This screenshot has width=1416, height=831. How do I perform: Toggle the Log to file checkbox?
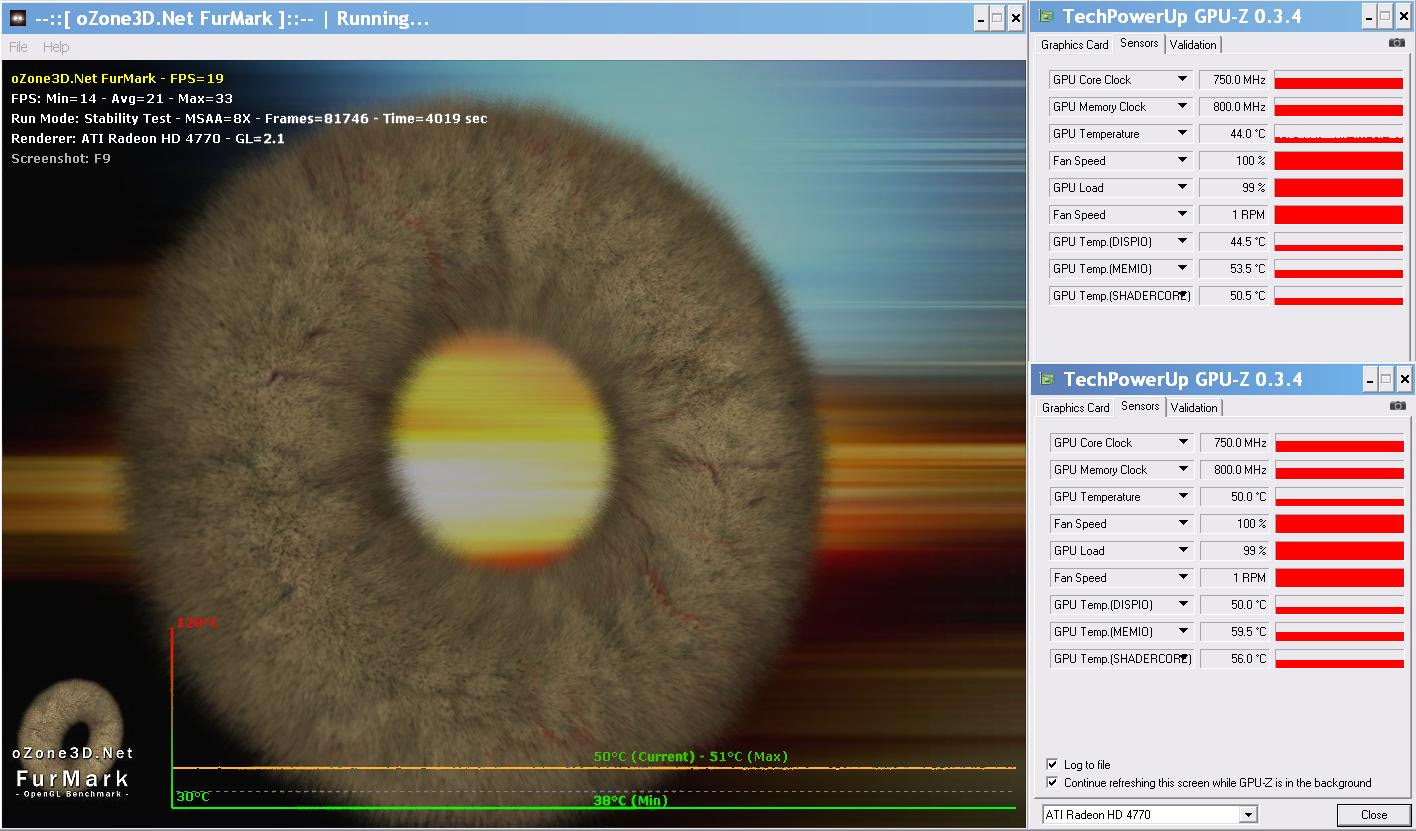click(1052, 765)
